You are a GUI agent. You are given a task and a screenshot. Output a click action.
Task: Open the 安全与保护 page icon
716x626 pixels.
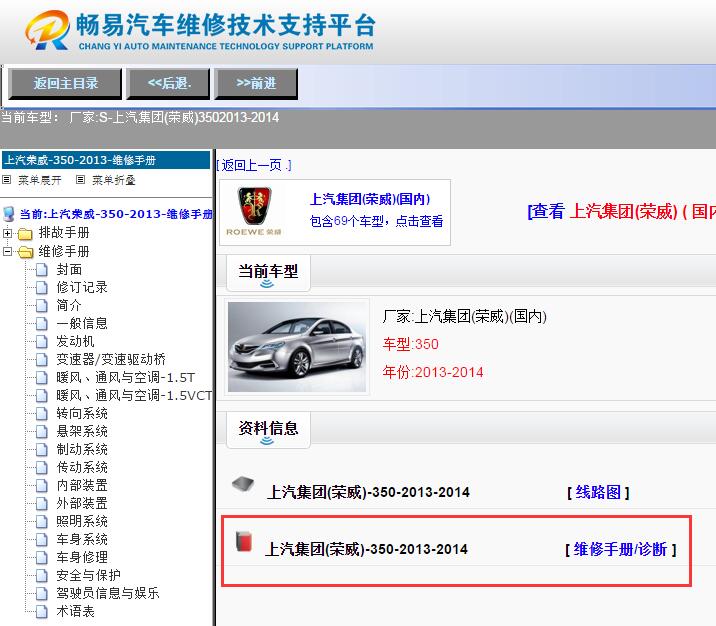tap(42, 575)
